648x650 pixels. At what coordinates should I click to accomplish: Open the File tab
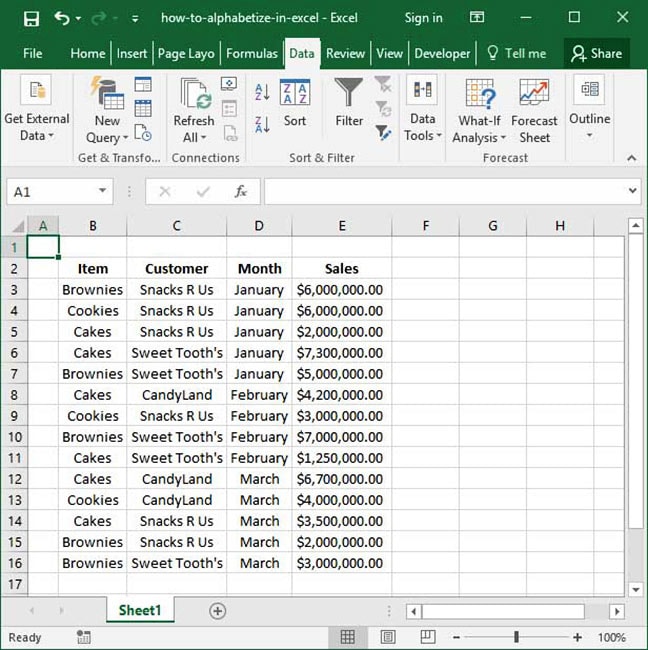click(32, 53)
